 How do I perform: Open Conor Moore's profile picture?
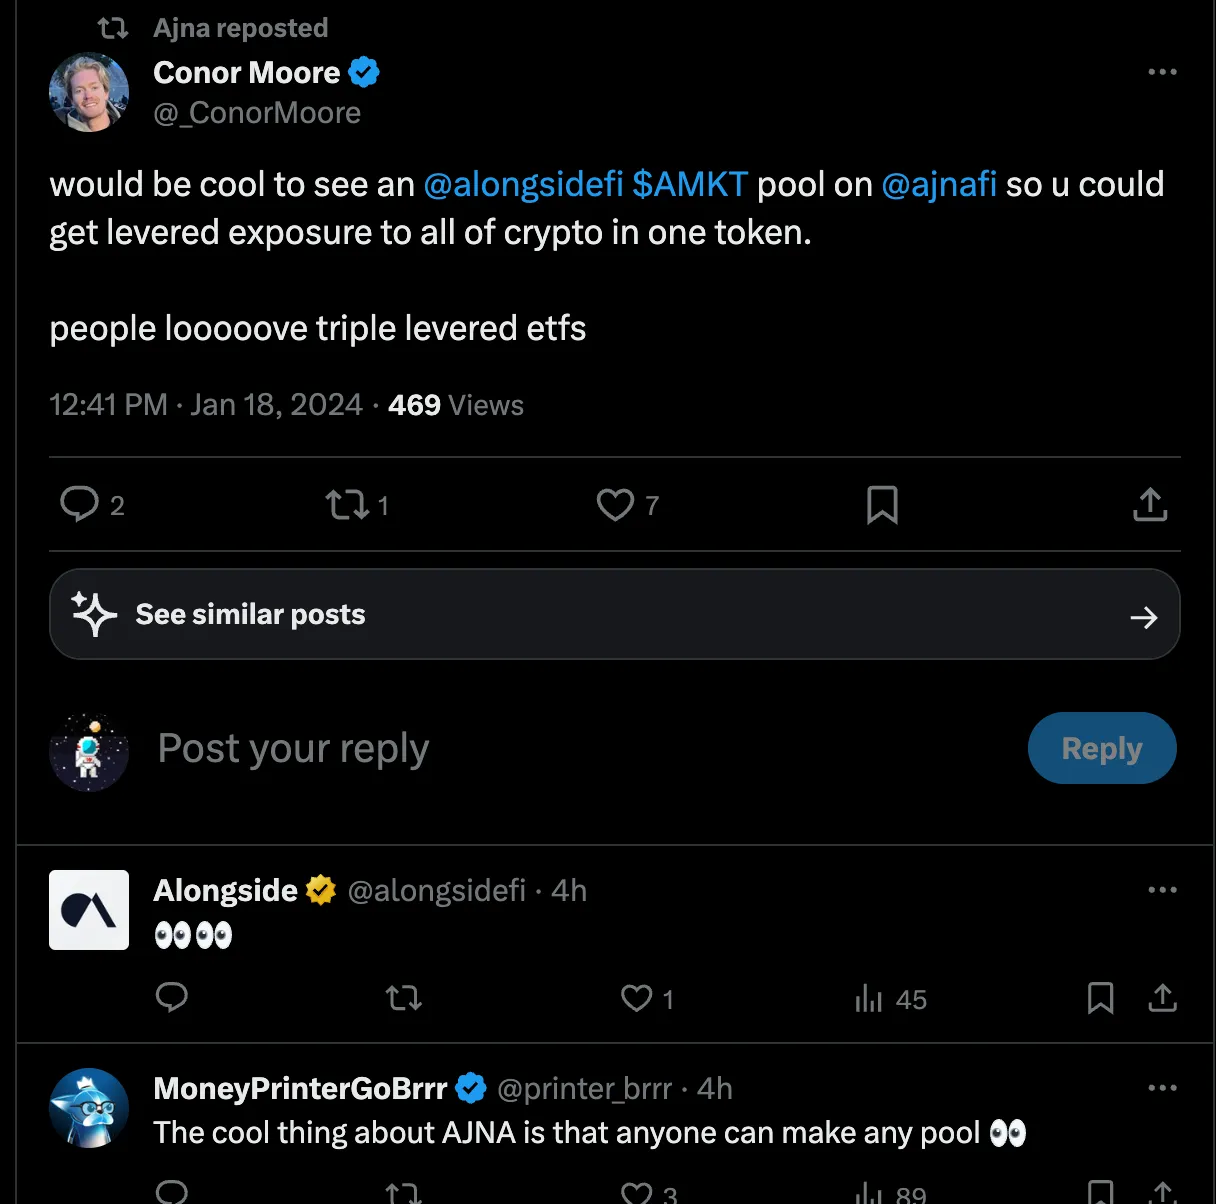(89, 92)
